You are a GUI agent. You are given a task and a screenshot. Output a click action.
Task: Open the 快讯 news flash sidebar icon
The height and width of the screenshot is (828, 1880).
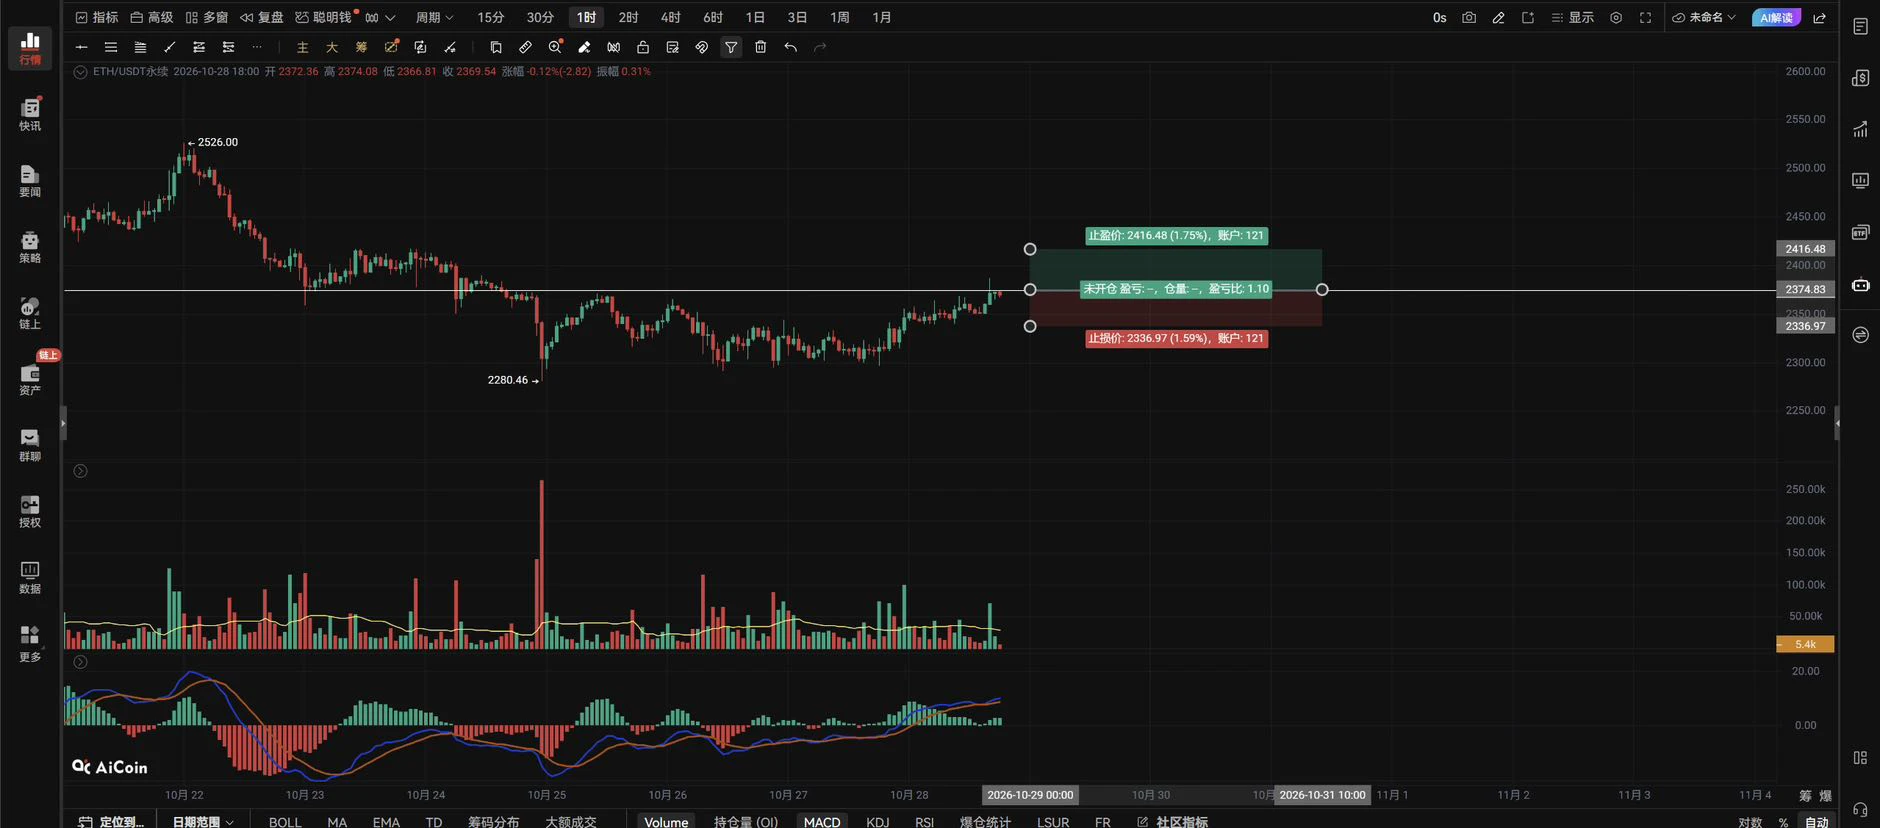30,114
